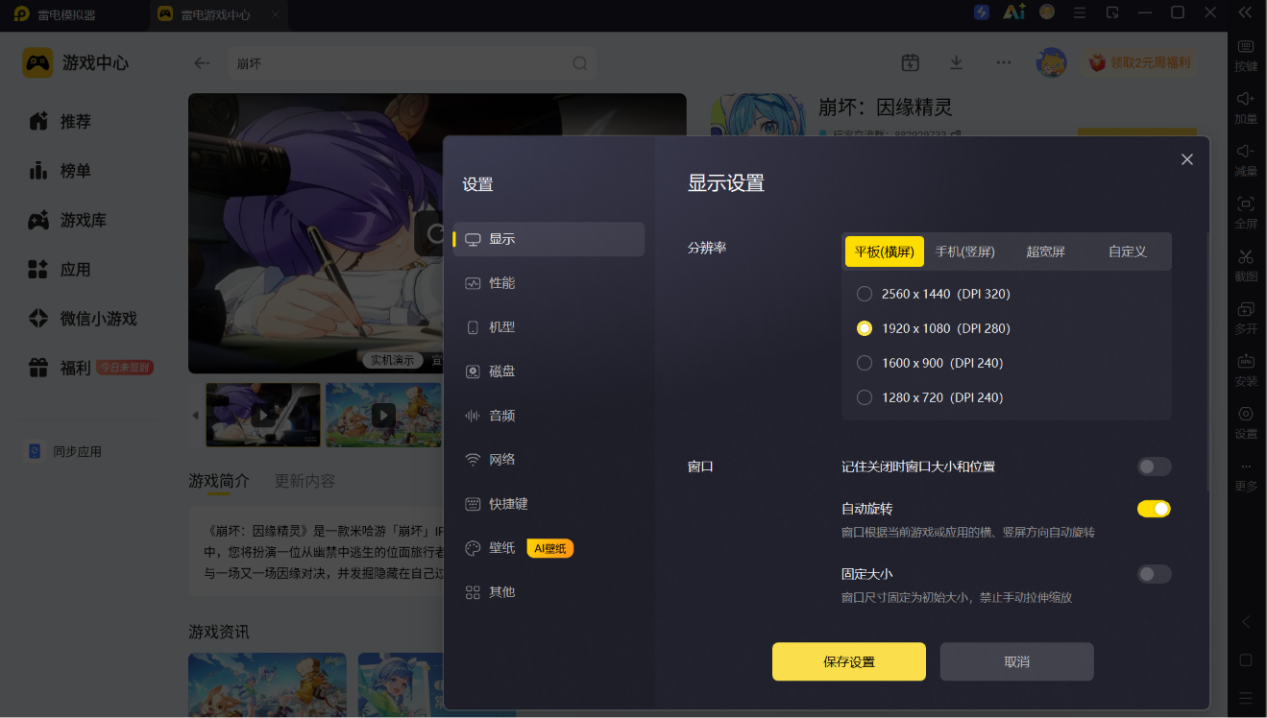Click the search magnifier icon
Viewport: 1267px width, 718px height.
(x=580, y=63)
